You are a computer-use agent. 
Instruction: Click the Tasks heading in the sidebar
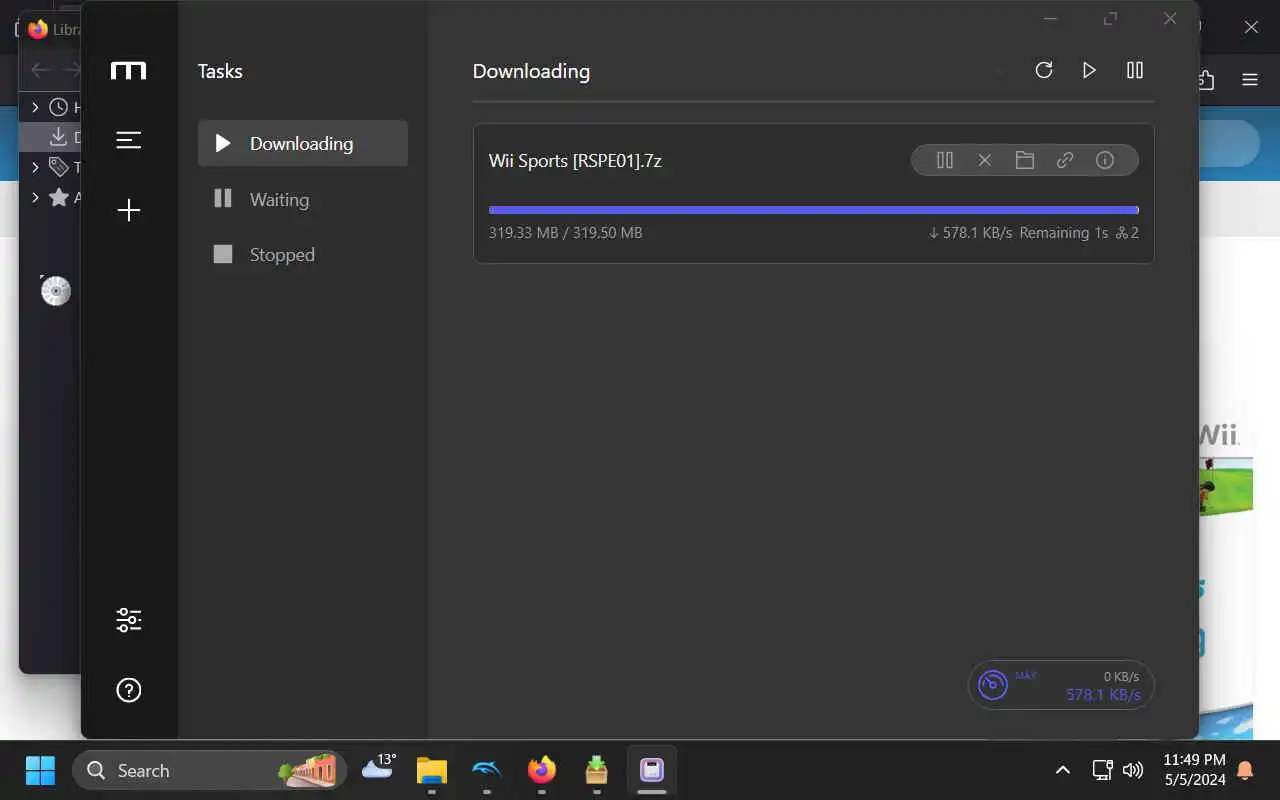click(x=220, y=71)
